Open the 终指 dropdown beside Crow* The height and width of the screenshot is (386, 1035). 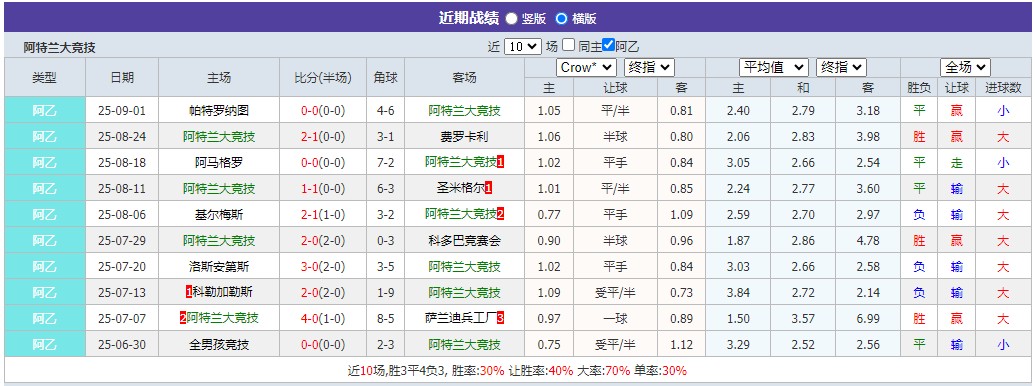pos(649,67)
